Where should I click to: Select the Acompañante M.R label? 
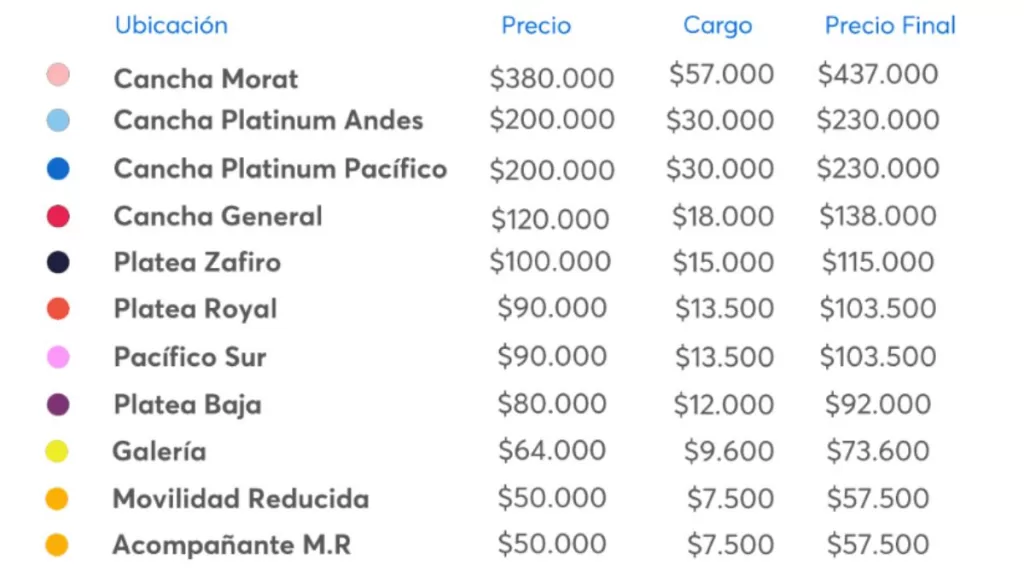(231, 546)
